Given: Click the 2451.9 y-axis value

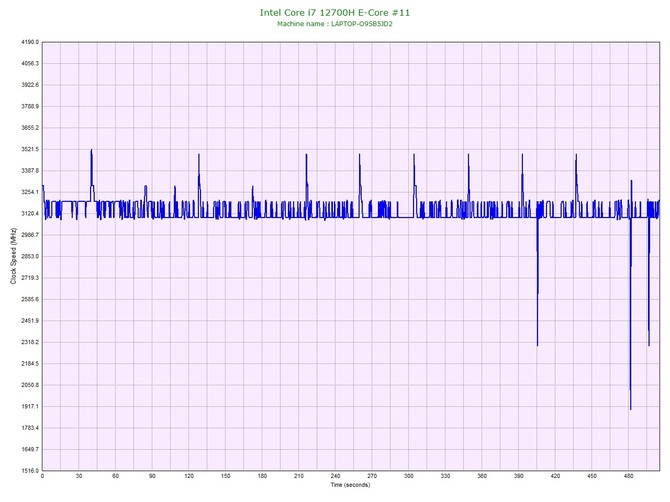Looking at the screenshot, I should 30,321.
